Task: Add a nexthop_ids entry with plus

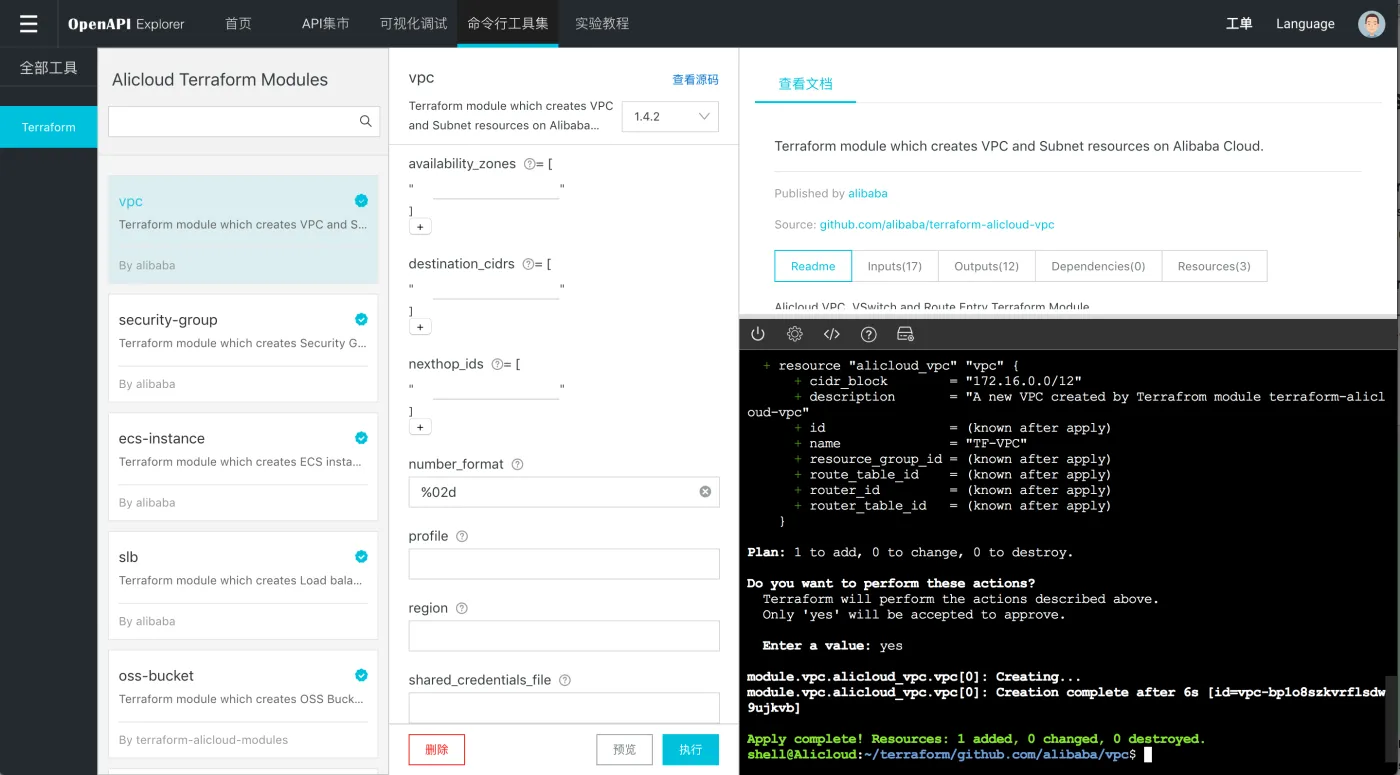Action: click(420, 427)
